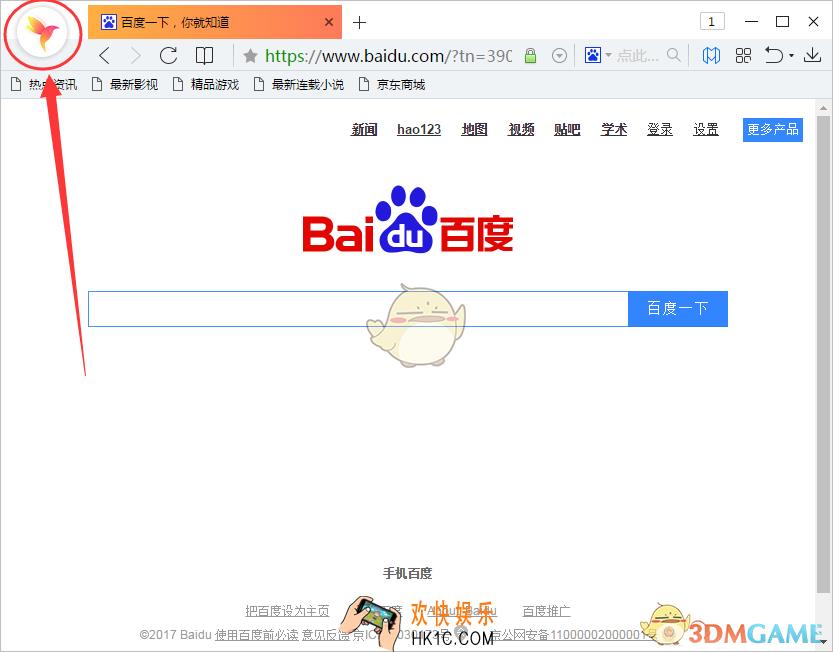Click the quick search box 点此...
This screenshot has height=652, width=833.
(638, 55)
